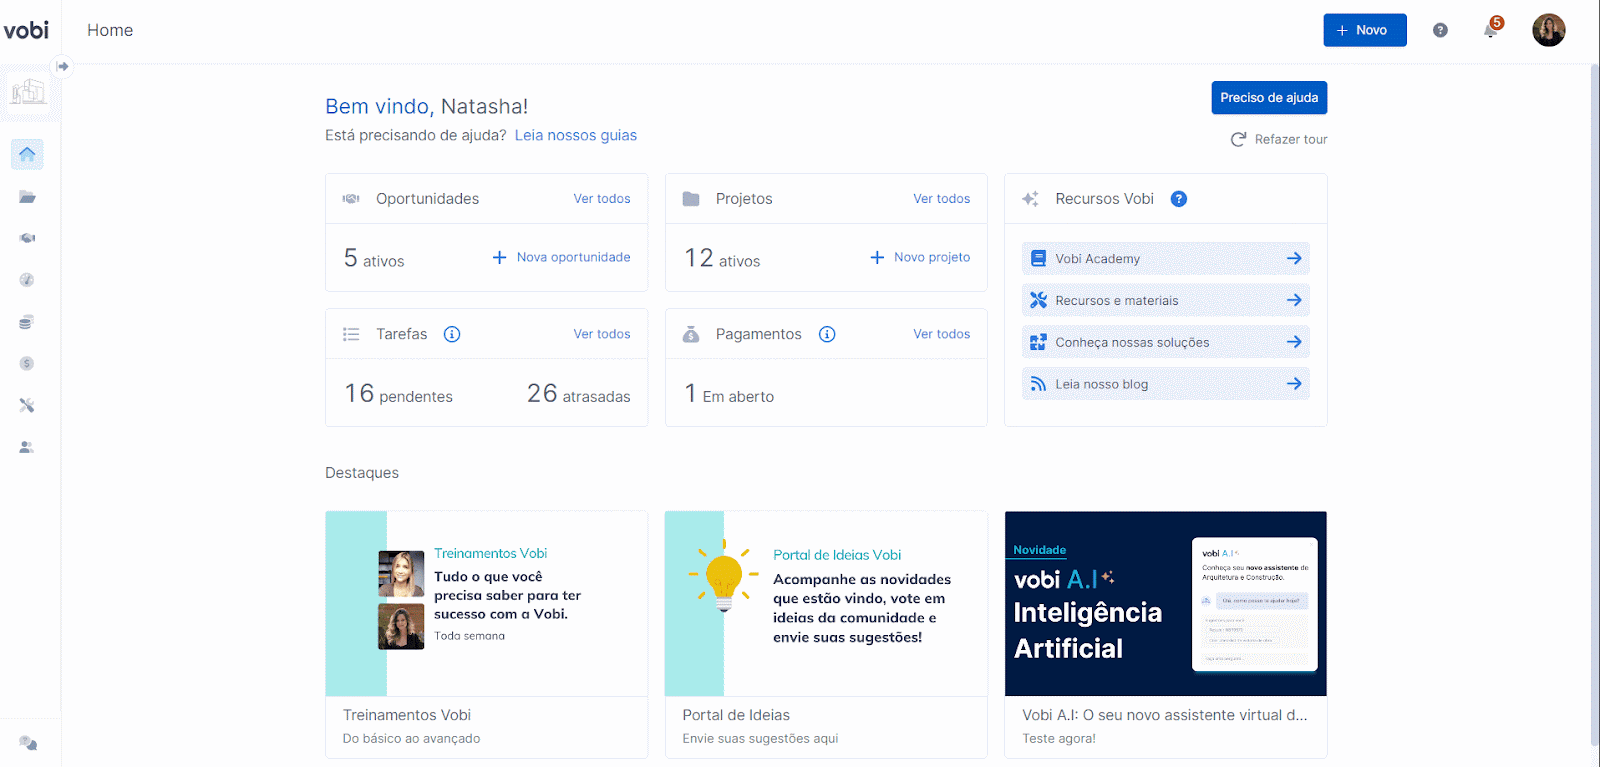Image resolution: width=1600 pixels, height=767 pixels.
Task: Open the user profile avatar
Action: coord(1549,30)
